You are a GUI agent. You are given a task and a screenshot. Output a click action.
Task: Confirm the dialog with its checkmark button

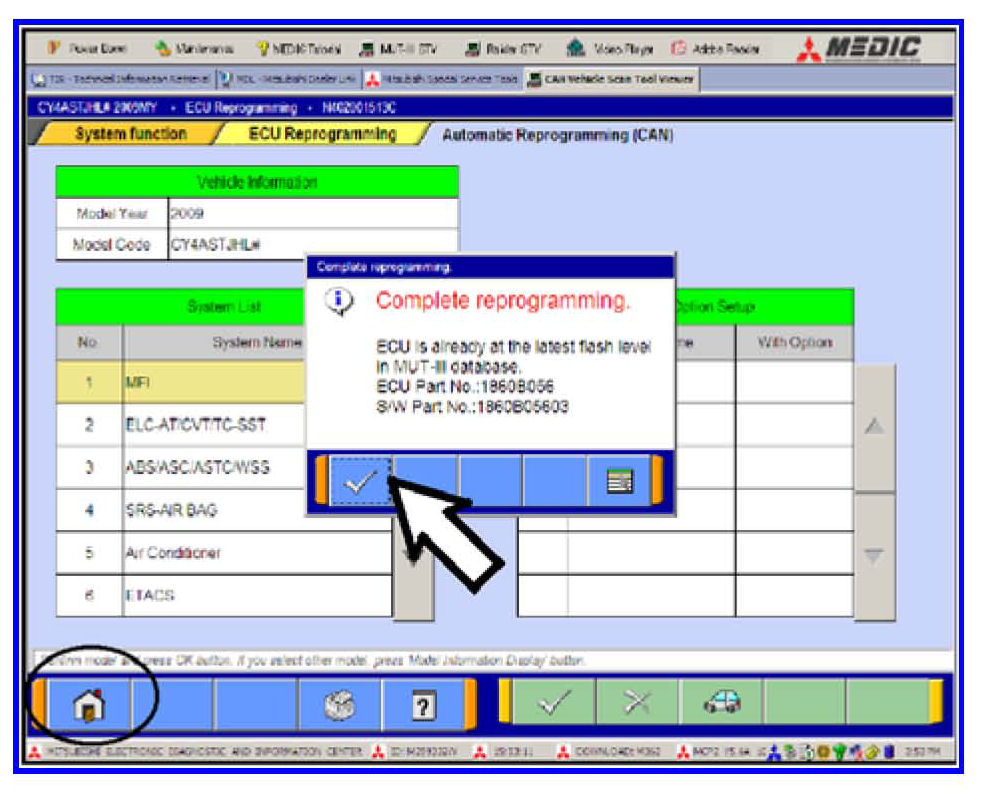click(x=359, y=481)
